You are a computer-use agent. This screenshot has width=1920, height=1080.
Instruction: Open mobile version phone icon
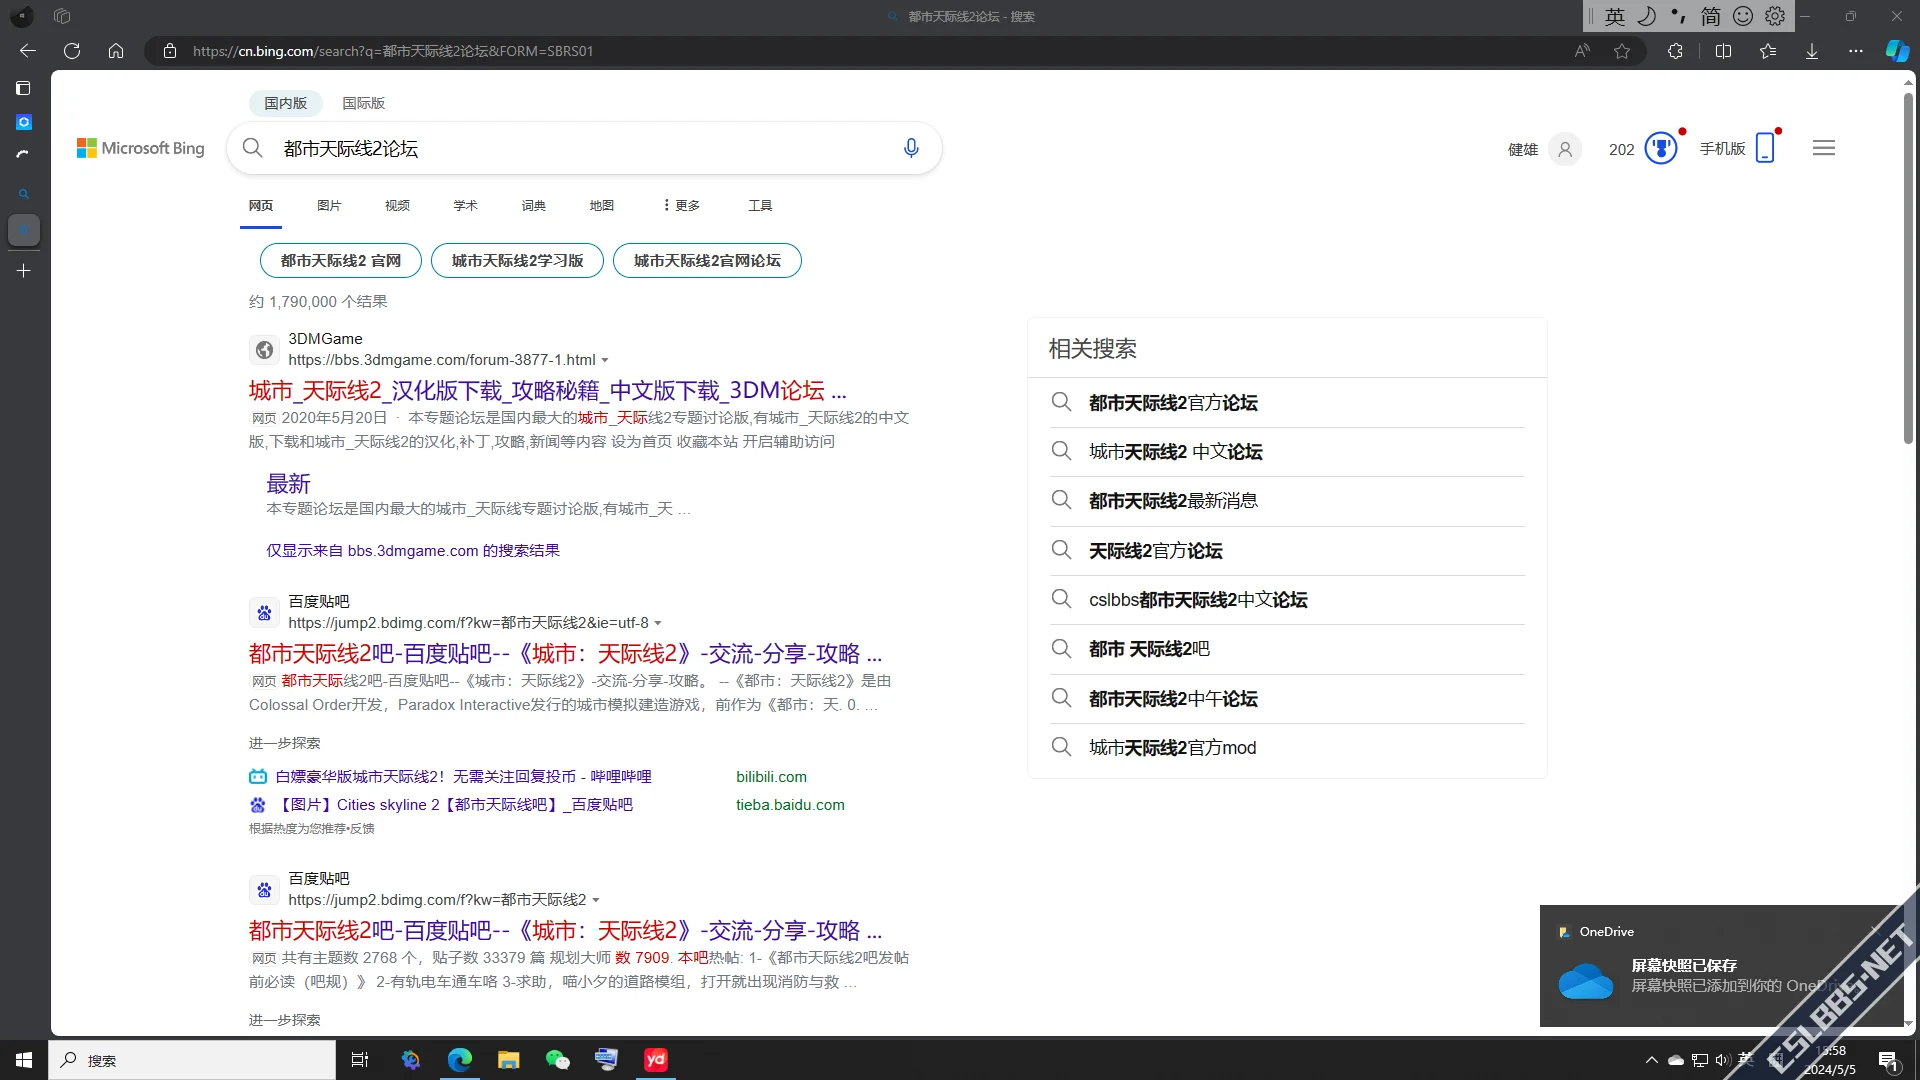pyautogui.click(x=1765, y=148)
